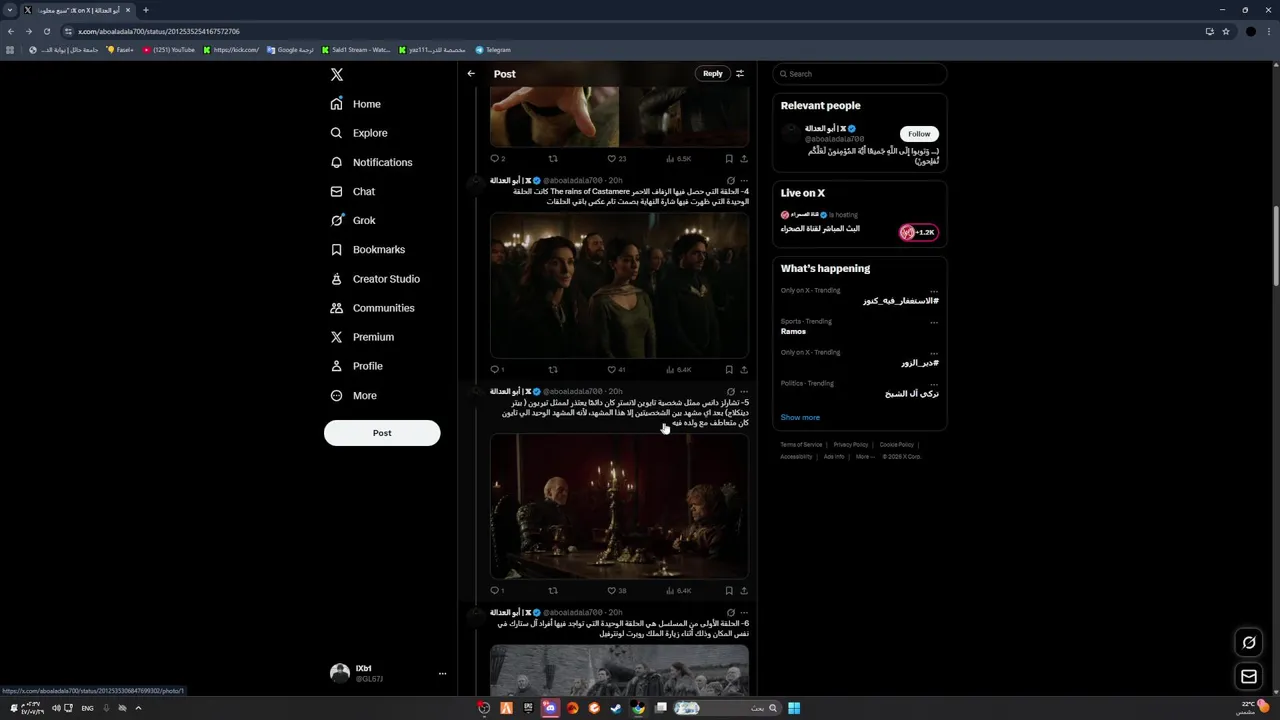Like the top post with 23 likes
The image size is (1280, 720).
[x=616, y=158]
